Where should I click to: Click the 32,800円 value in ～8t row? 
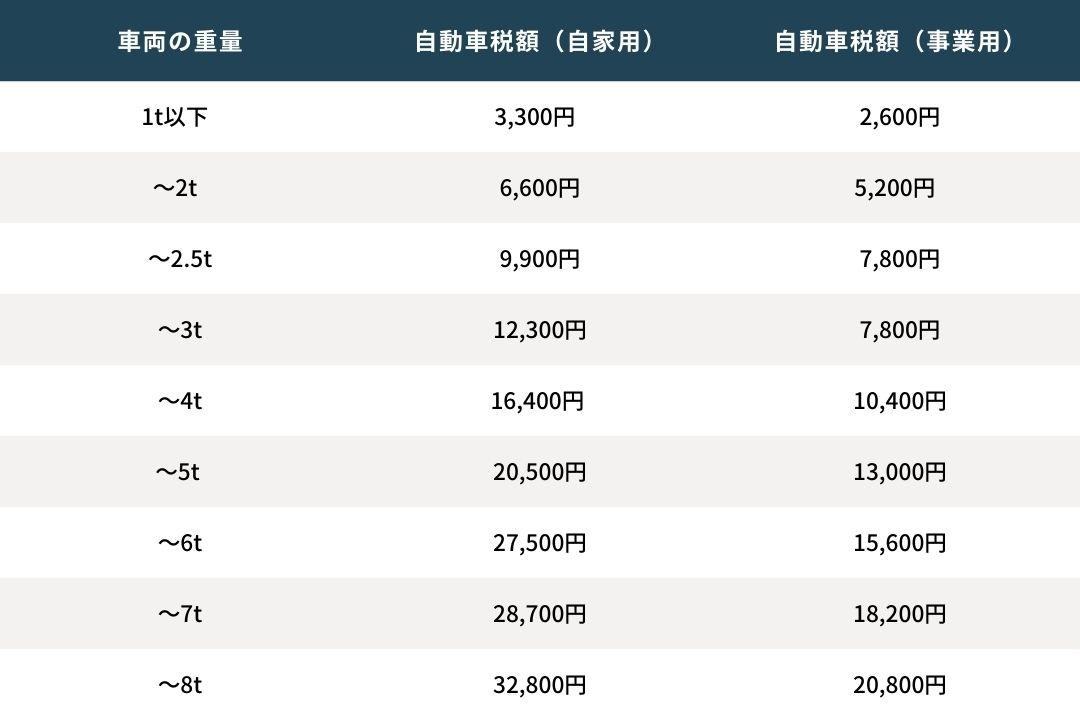pyautogui.click(x=539, y=684)
